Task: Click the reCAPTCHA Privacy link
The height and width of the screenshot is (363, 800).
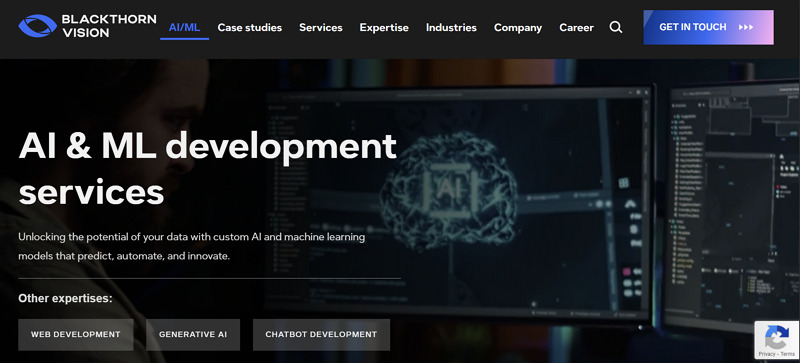Action: coord(767,354)
